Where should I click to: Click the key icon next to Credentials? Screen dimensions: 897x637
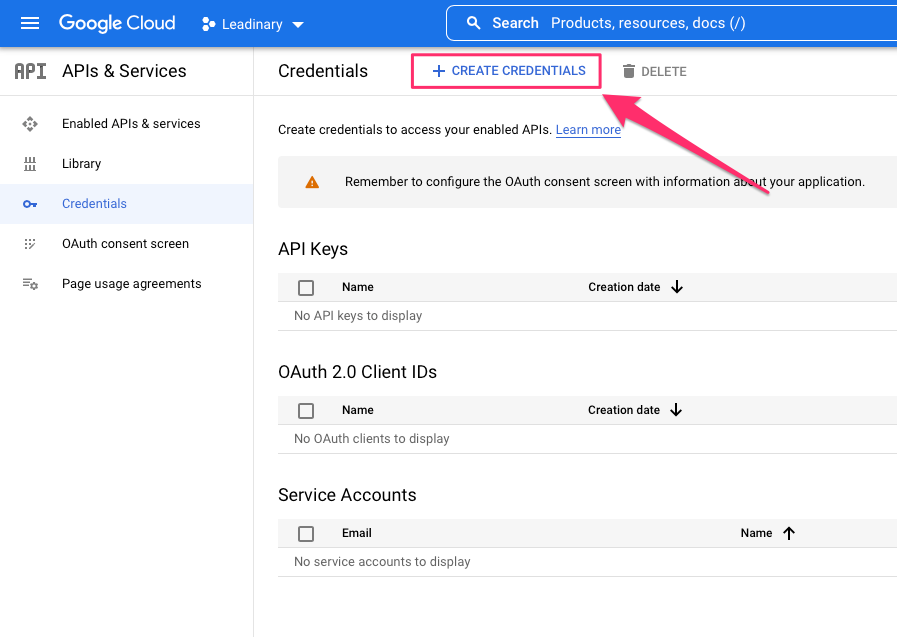[30, 204]
